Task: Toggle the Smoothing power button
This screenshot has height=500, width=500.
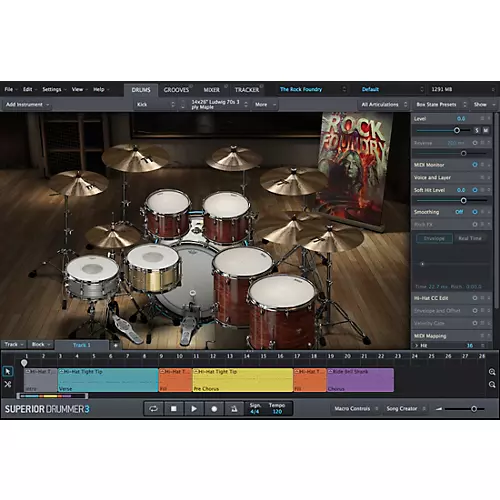Action: (x=475, y=212)
